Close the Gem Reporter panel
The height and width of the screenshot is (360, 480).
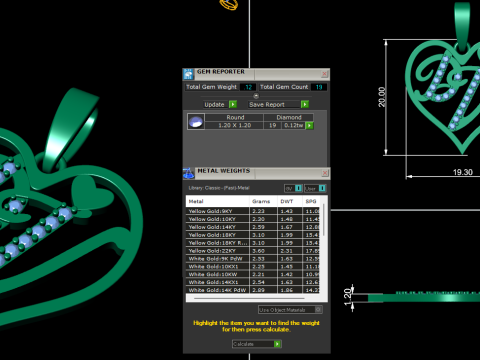(325, 74)
